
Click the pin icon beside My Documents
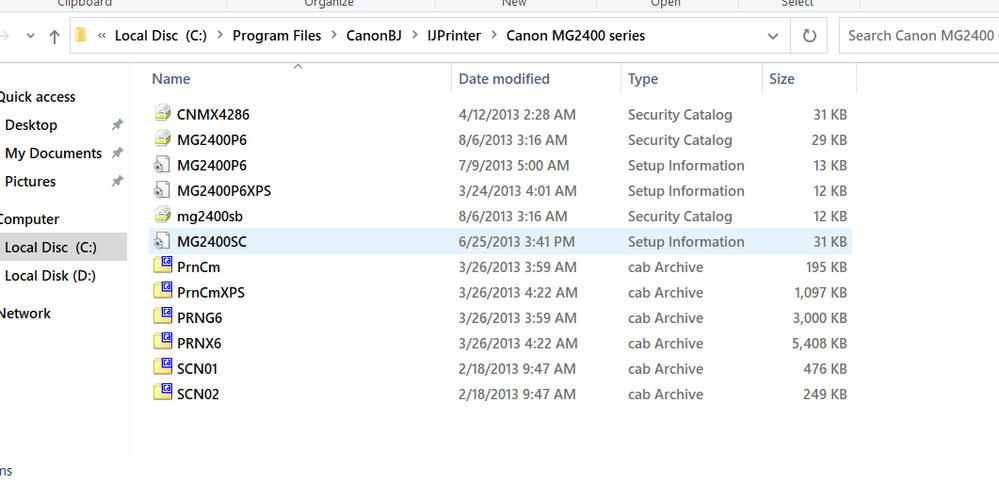pos(117,153)
